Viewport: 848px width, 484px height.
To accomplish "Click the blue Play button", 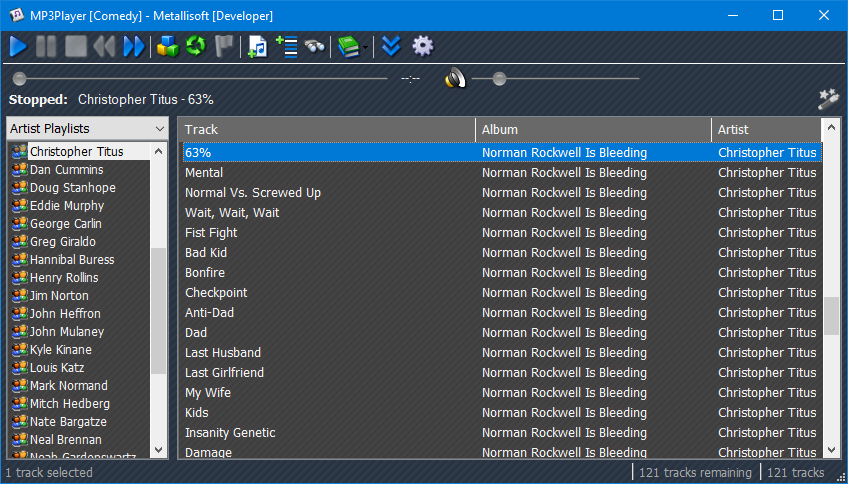I will pos(18,46).
